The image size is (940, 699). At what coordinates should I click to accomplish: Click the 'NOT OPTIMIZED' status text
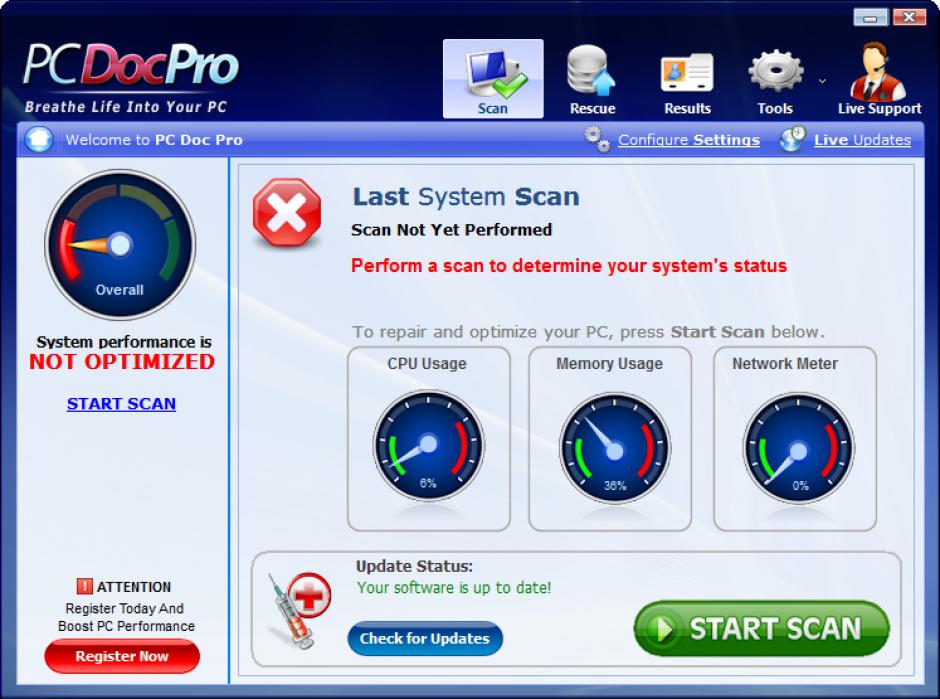[122, 361]
